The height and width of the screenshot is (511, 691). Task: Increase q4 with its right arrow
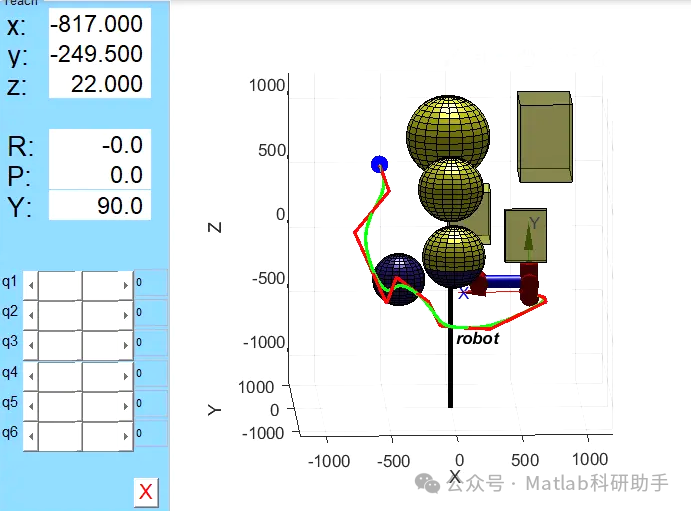126,376
